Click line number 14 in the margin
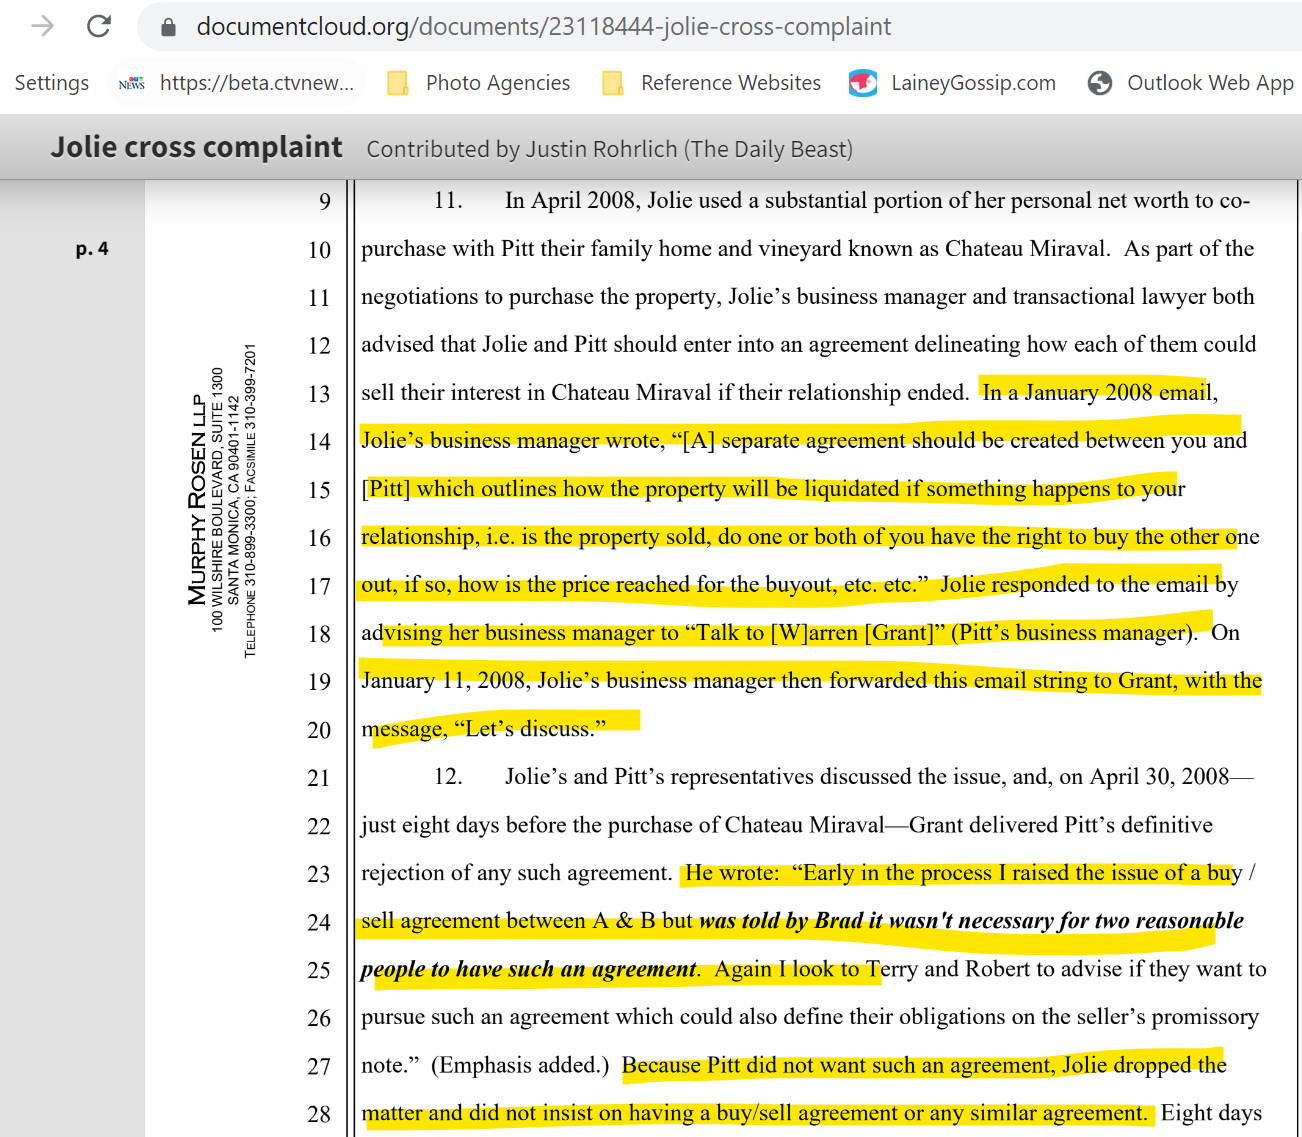 [x=319, y=442]
